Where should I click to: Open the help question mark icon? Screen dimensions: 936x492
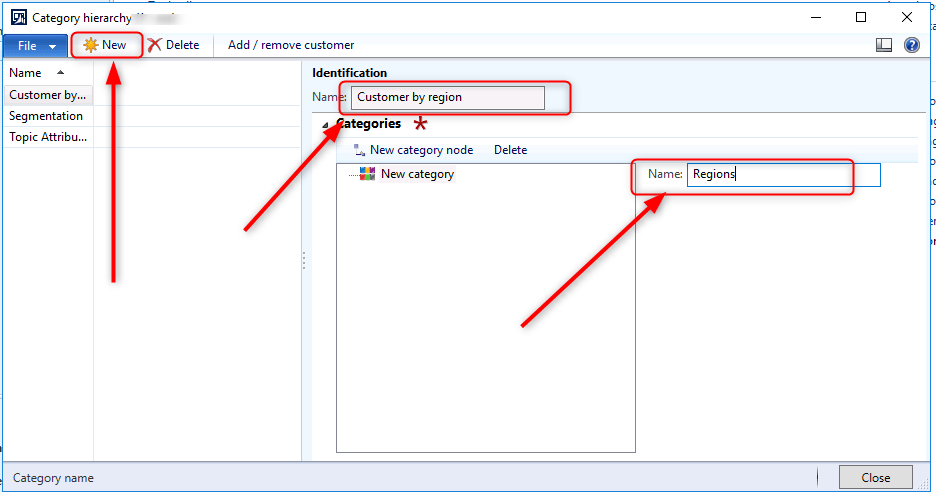911,45
